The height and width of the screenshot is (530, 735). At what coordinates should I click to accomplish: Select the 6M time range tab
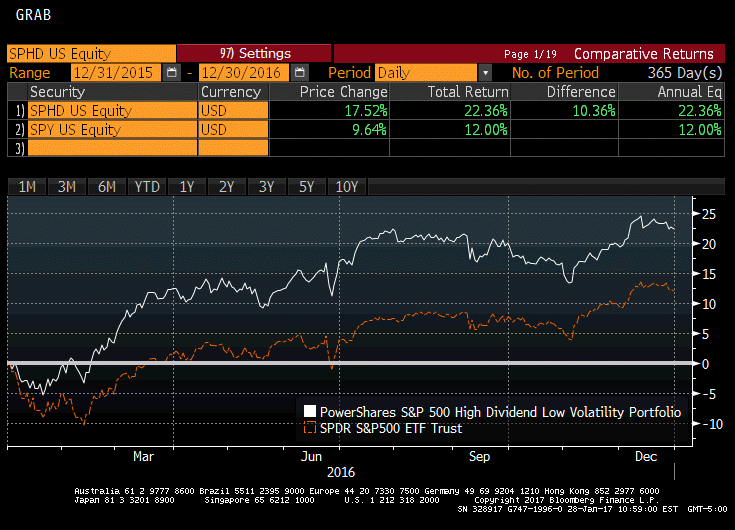click(x=106, y=187)
